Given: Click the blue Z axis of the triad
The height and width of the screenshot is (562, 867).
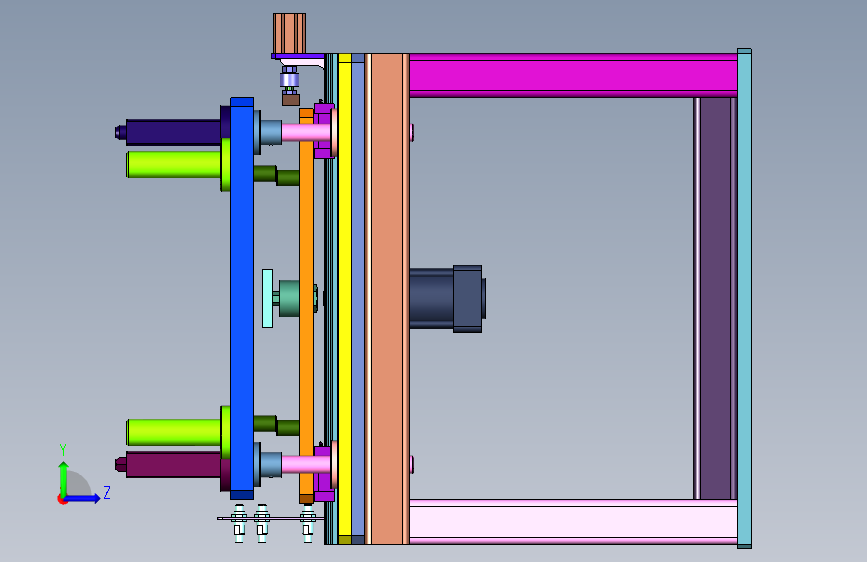Looking at the screenshot, I should click(x=83, y=498).
